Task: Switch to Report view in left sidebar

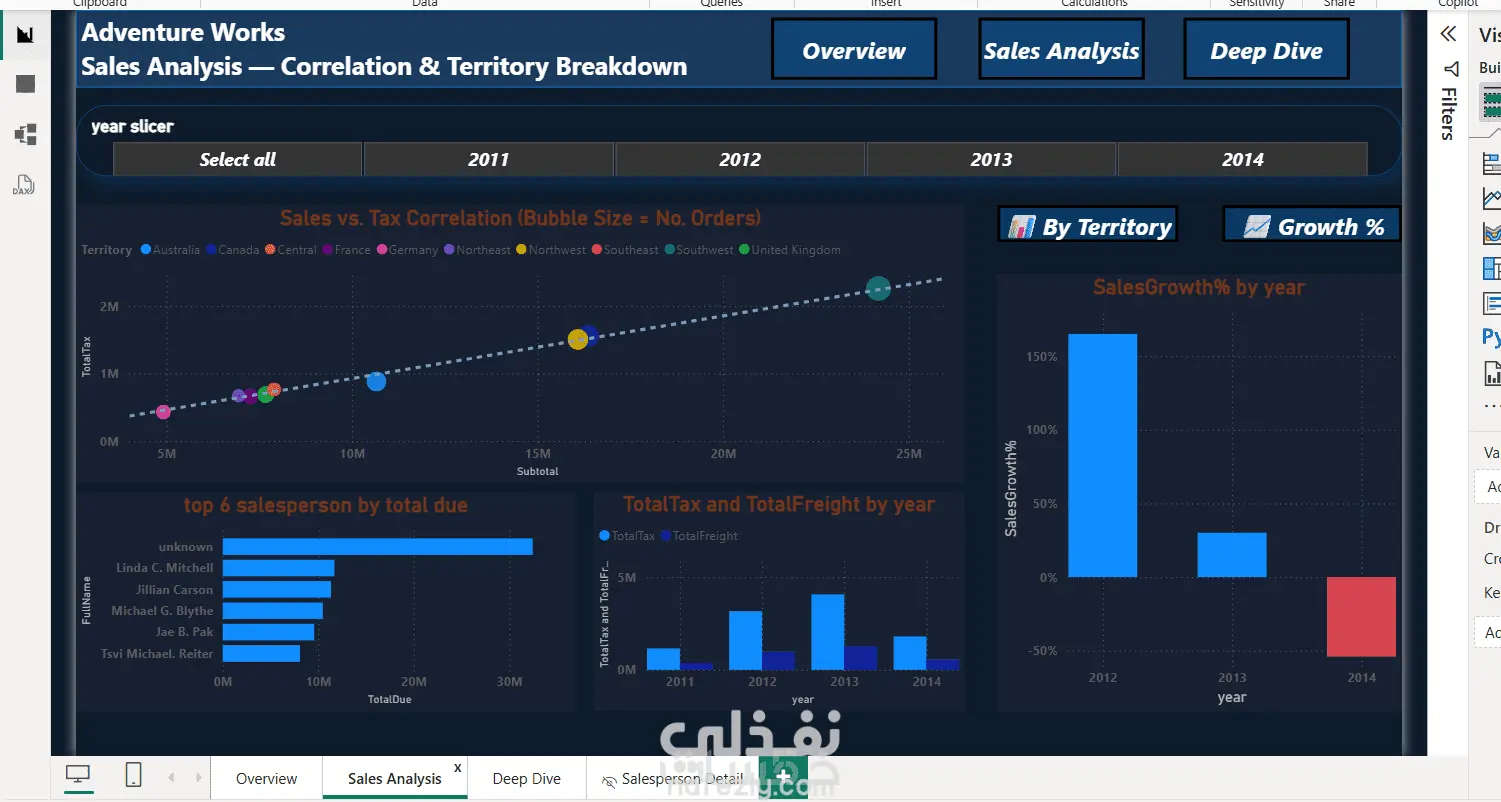Action: pos(25,35)
